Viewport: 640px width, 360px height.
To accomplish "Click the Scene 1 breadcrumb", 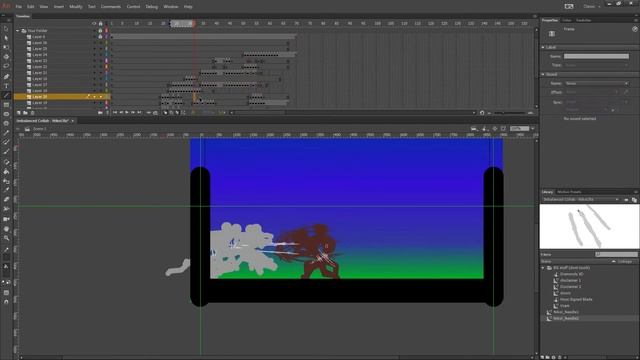I will [40, 129].
